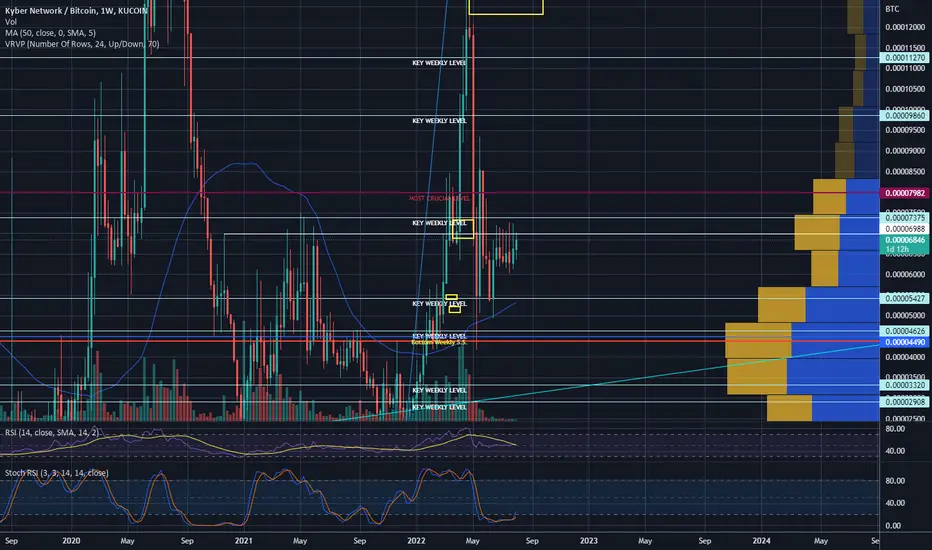The image size is (932, 550).
Task: Open the RSI (14, close, SMA, 14, 2) legend
Action: point(52,432)
